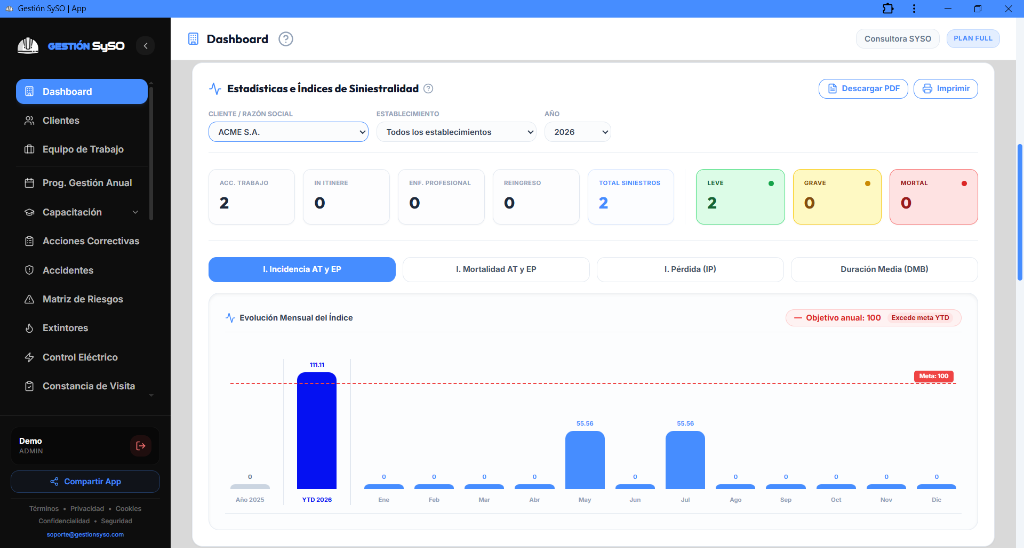
Task: Select the I. Incidencia AT y EP tab
Action: (302, 269)
